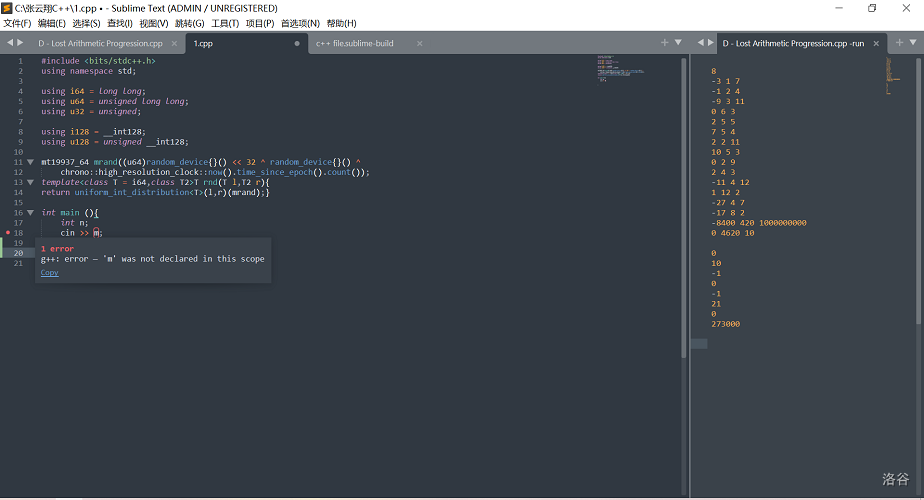924x500 pixels.
Task: Close the right pane run output tab
Action: 877,44
